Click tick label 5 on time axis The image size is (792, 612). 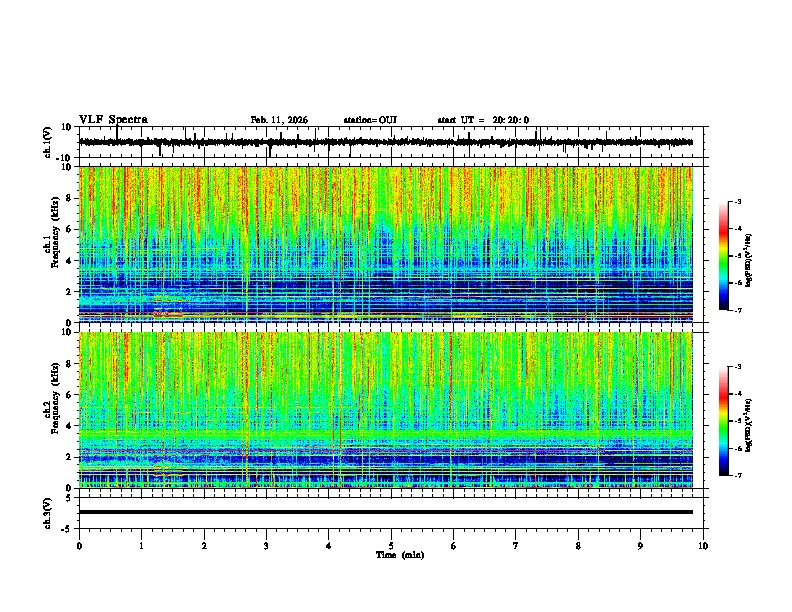pyautogui.click(x=391, y=546)
